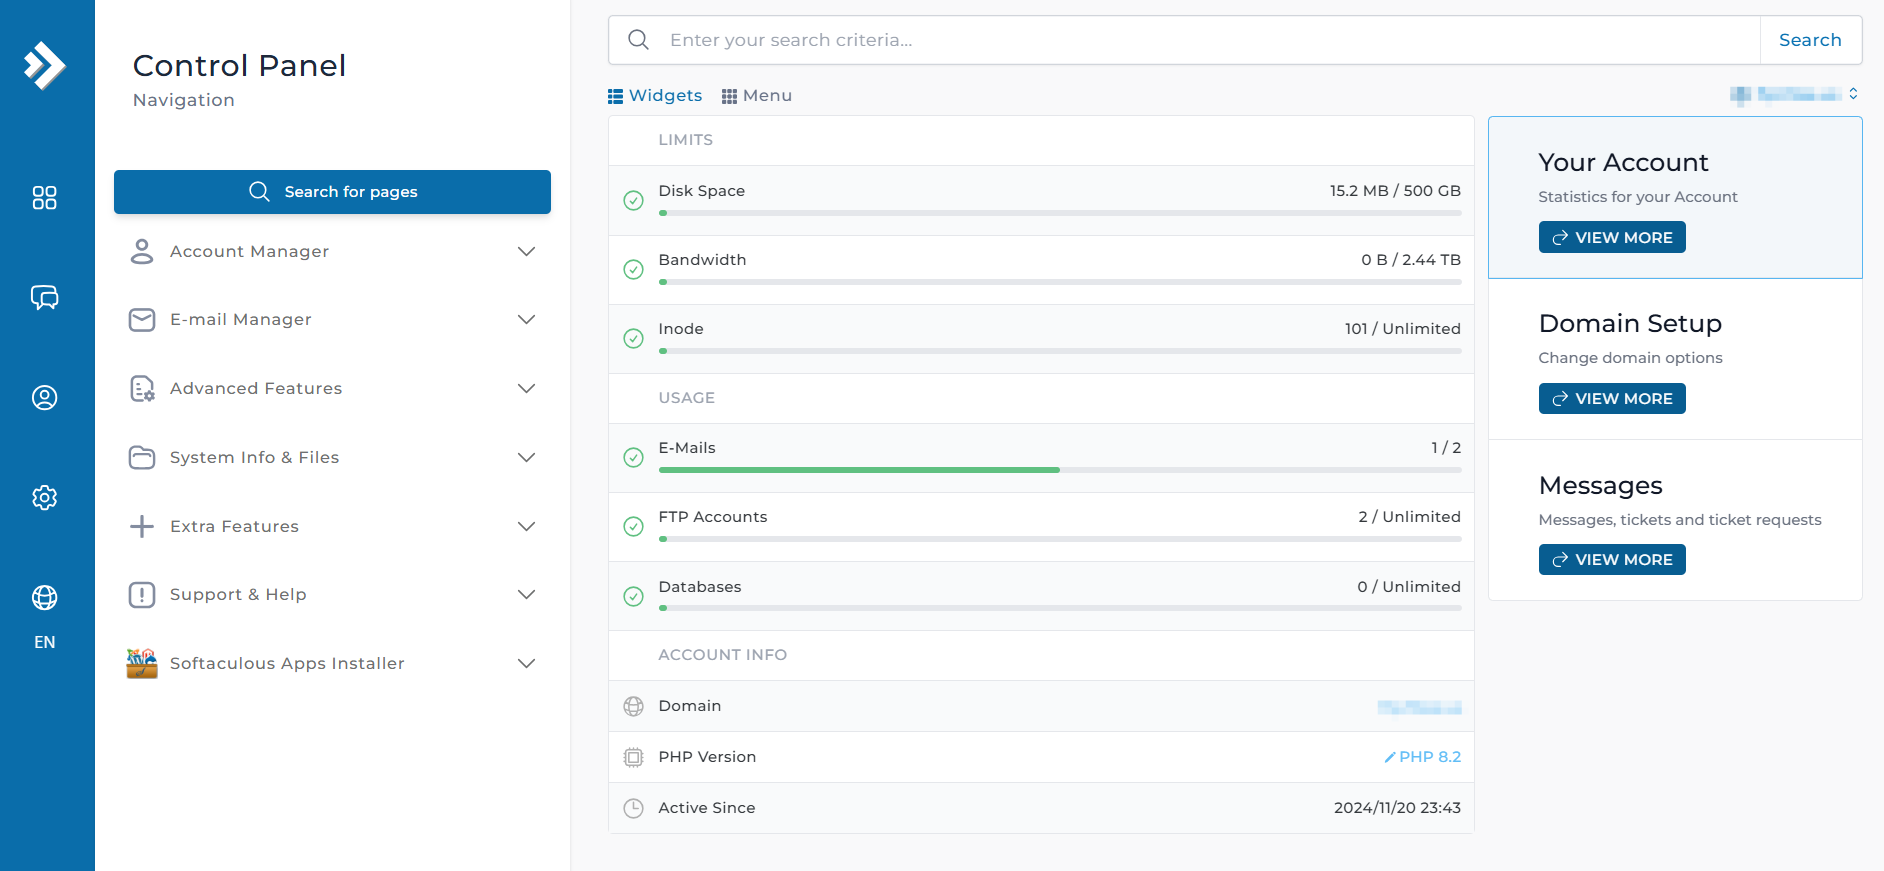1884x871 pixels.
Task: Open the dashboard grid icon in sidebar
Action: [45, 198]
